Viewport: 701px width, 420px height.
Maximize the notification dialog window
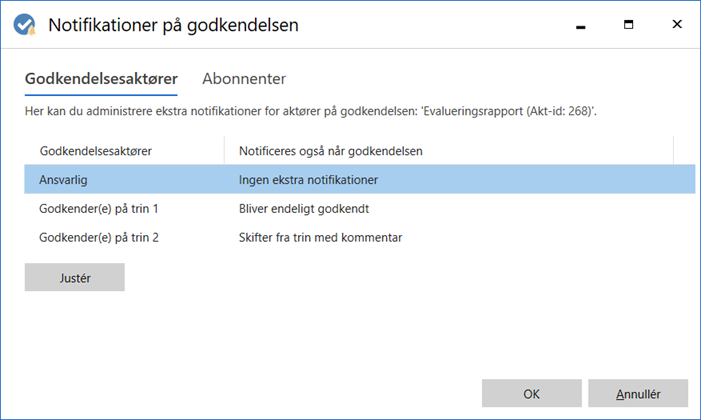tap(629, 25)
